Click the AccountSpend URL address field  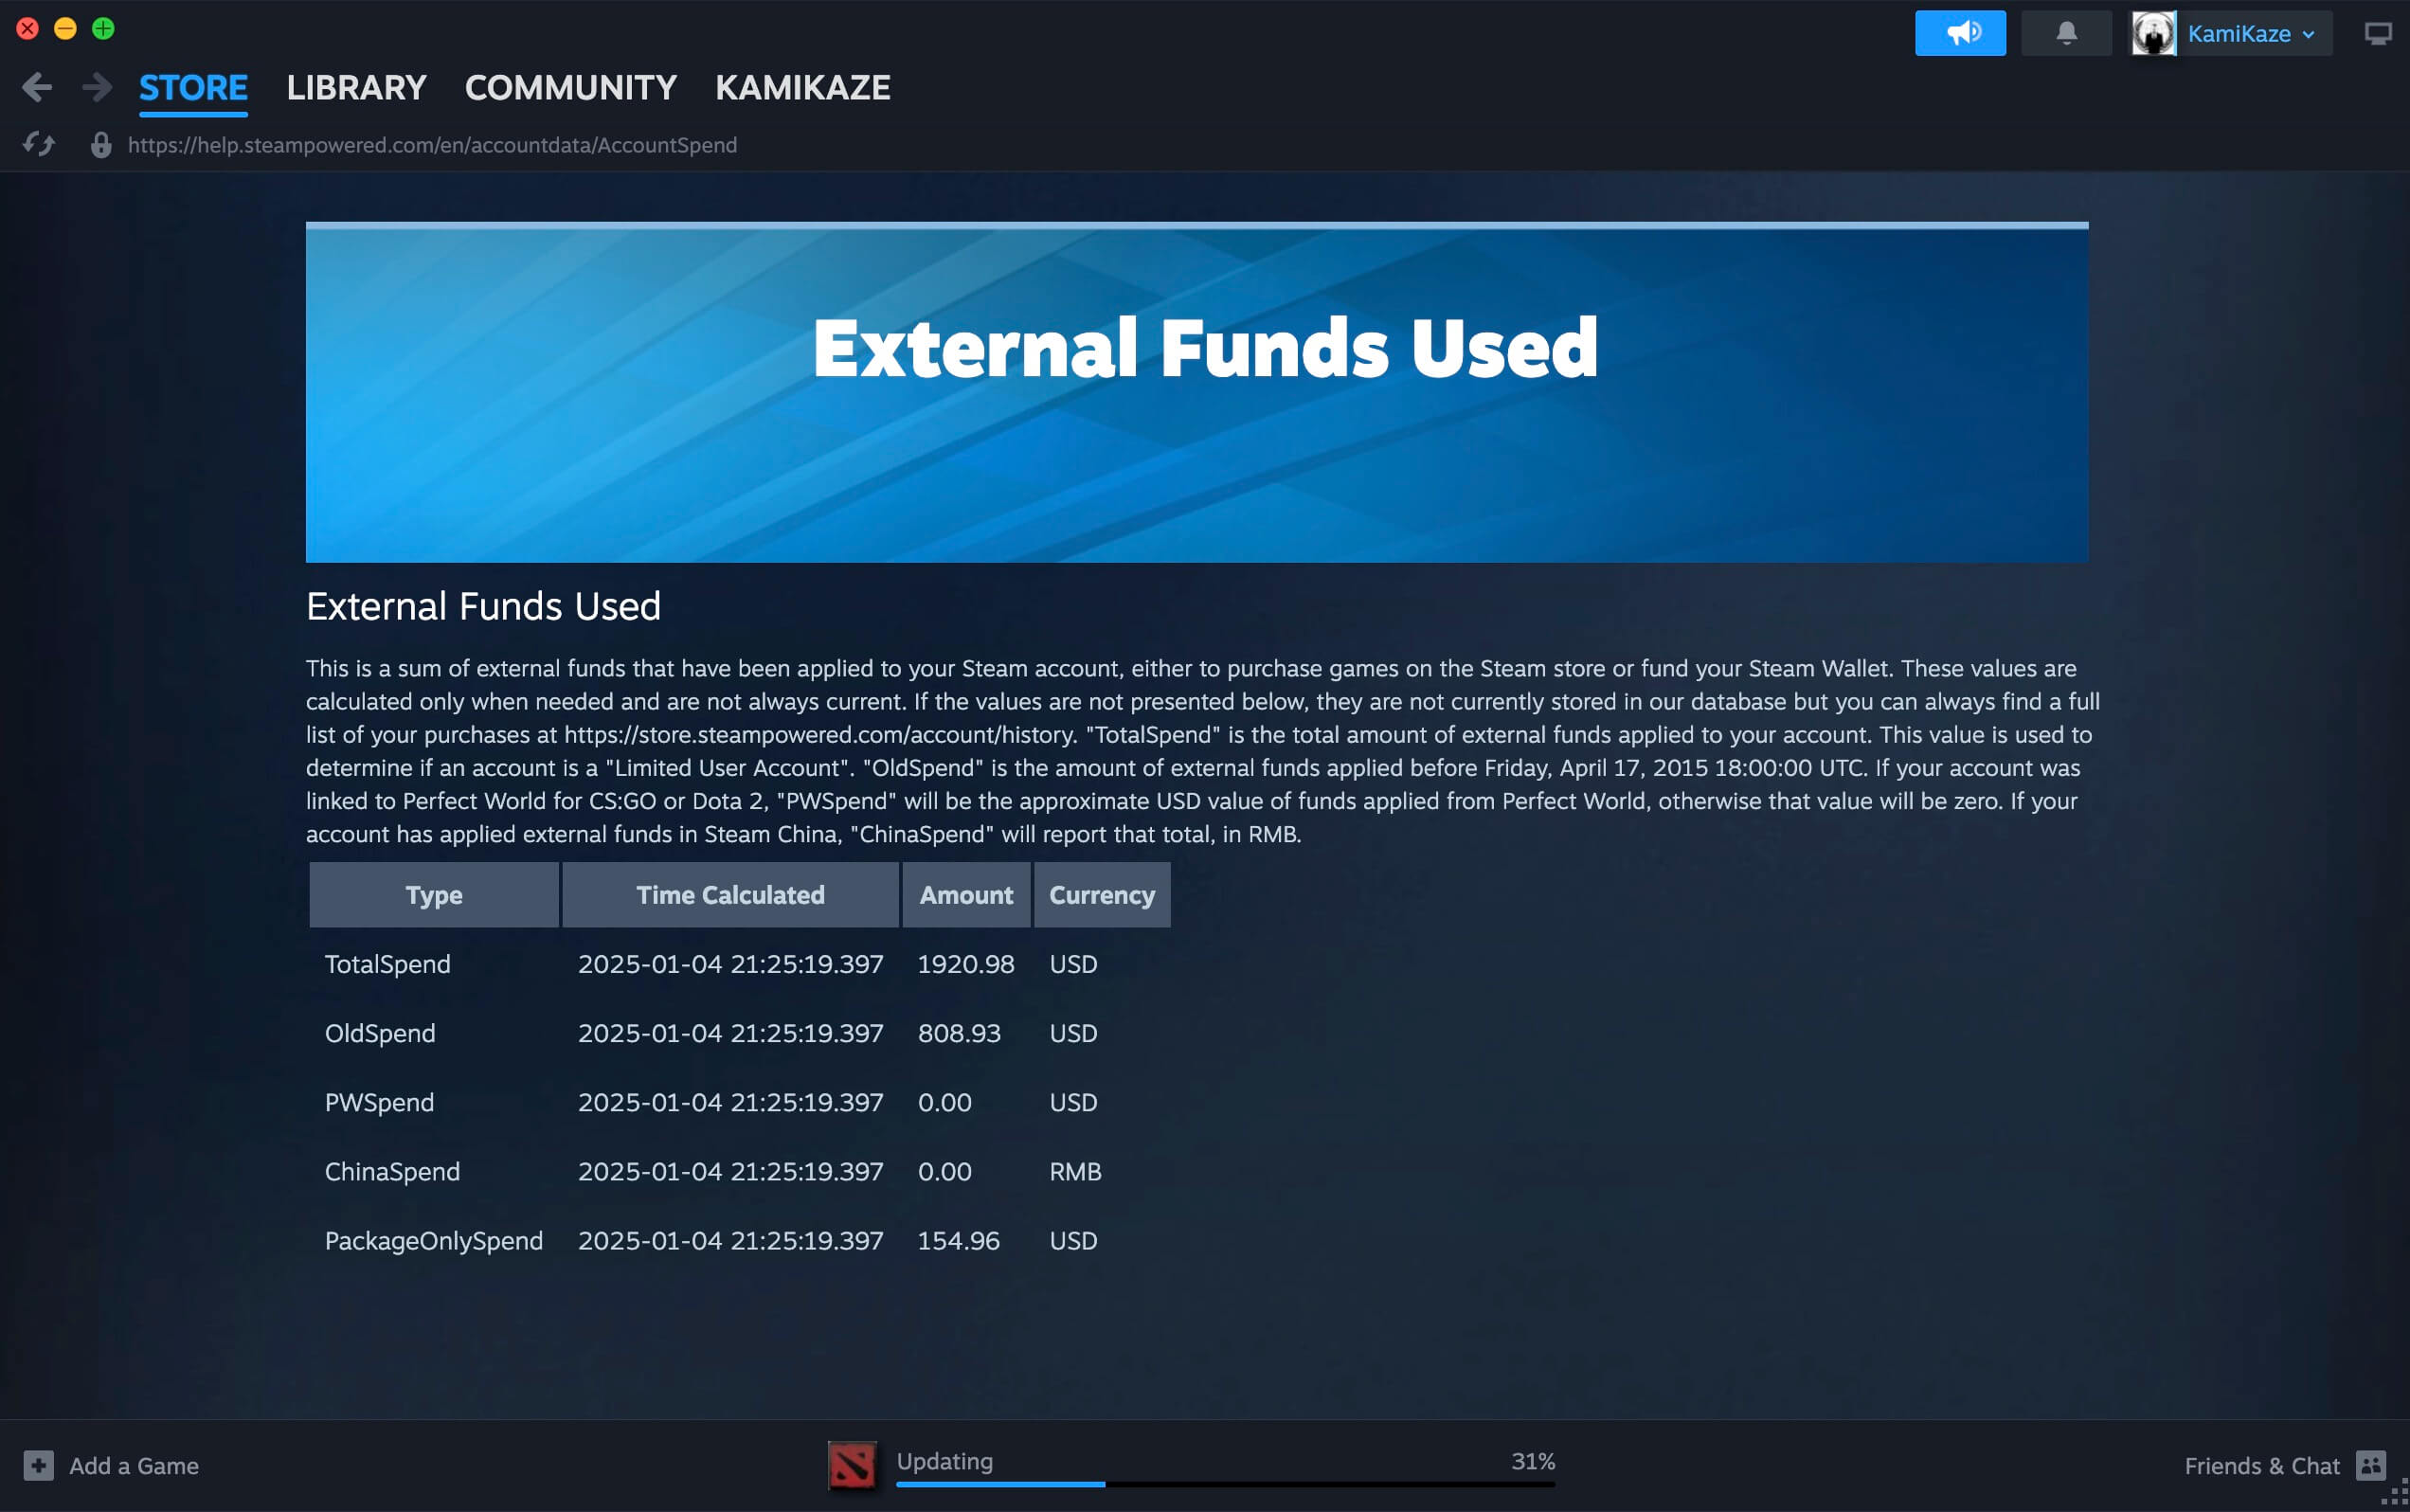pos(432,145)
